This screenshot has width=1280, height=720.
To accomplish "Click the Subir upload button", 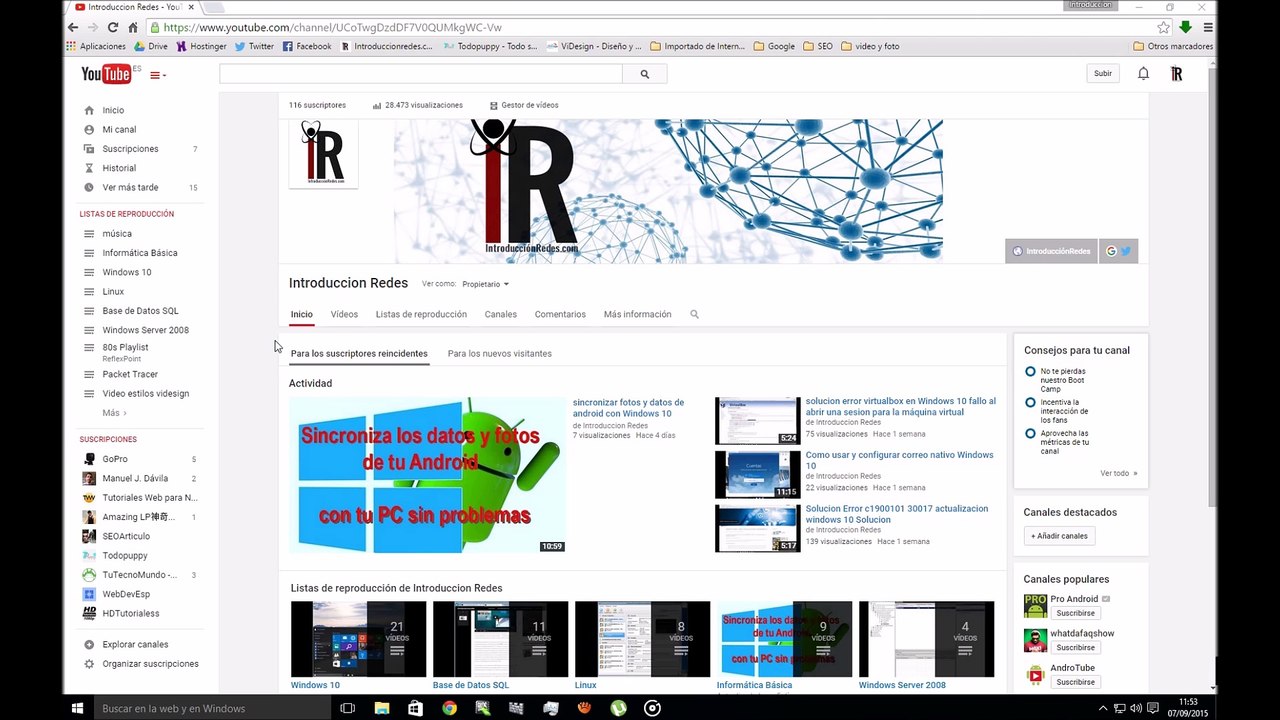I will pos(1103,73).
